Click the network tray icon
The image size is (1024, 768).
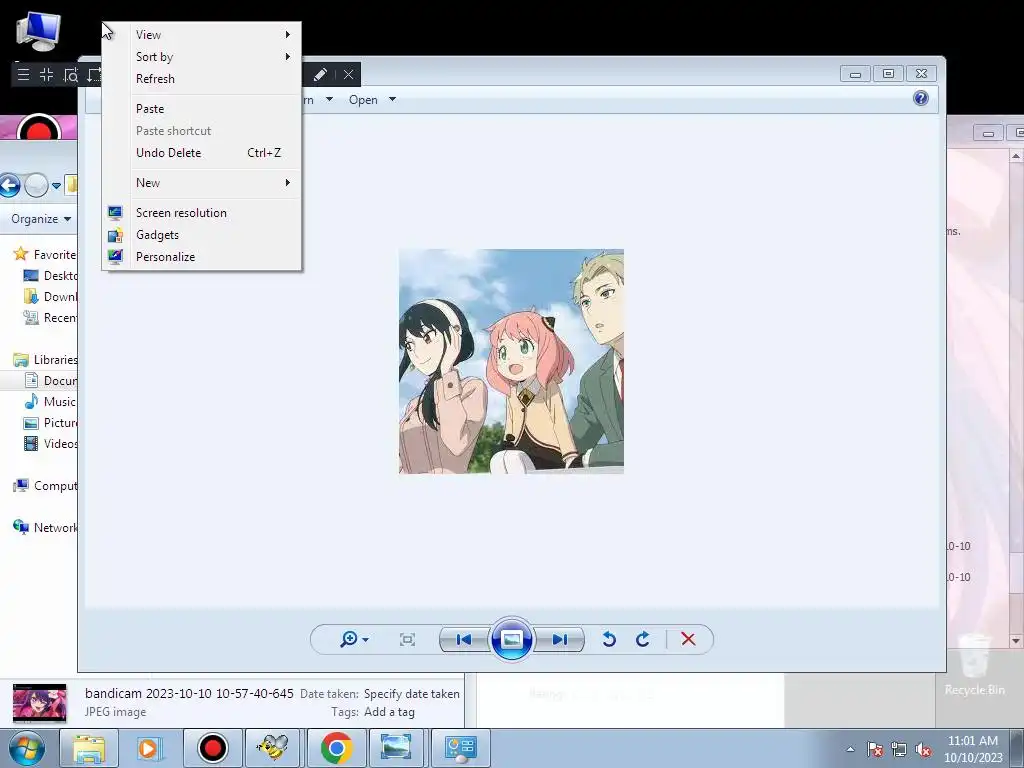point(899,749)
